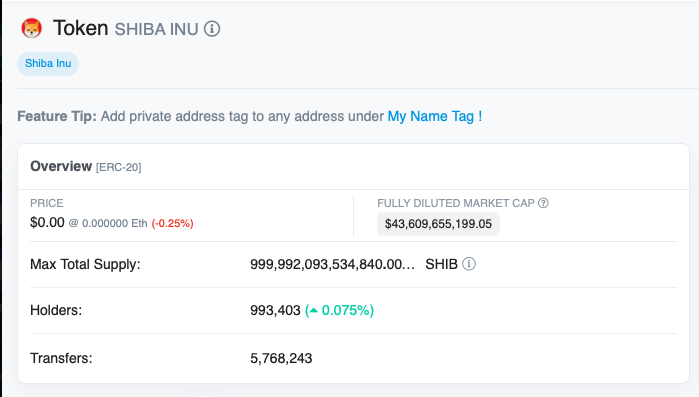Click the $0.00 price value
Image resolution: width=699 pixels, height=397 pixels.
(47, 222)
